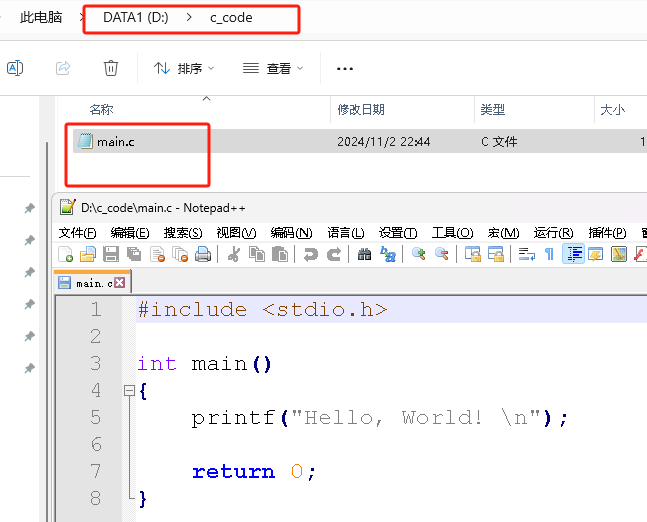Click the 此电脑 breadcrumb
The image size is (647, 522).
41,17
